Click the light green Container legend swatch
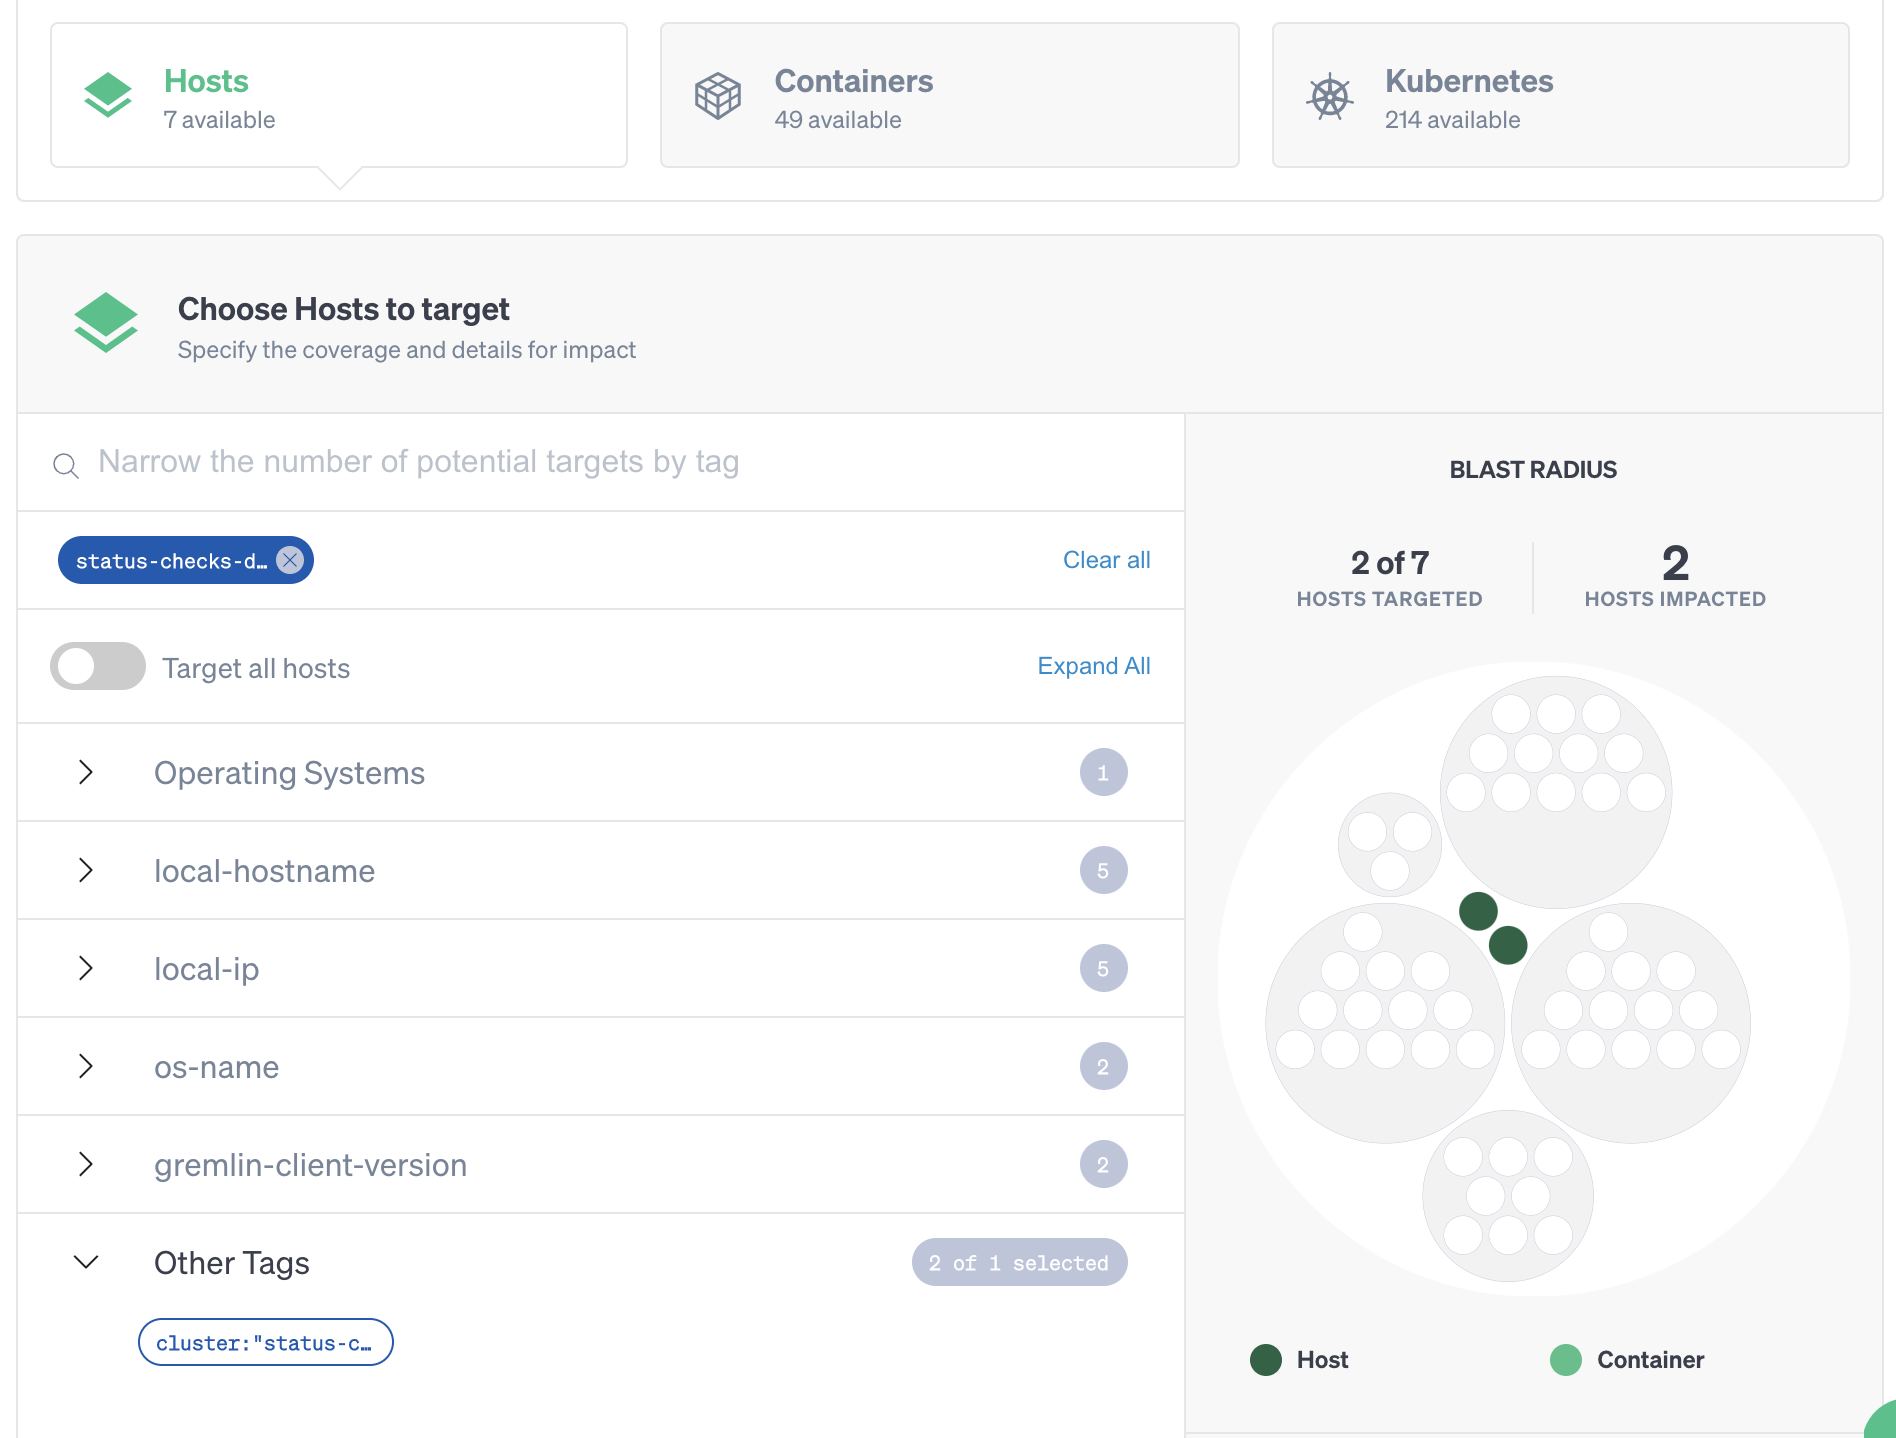The width and height of the screenshot is (1896, 1438). click(x=1567, y=1359)
